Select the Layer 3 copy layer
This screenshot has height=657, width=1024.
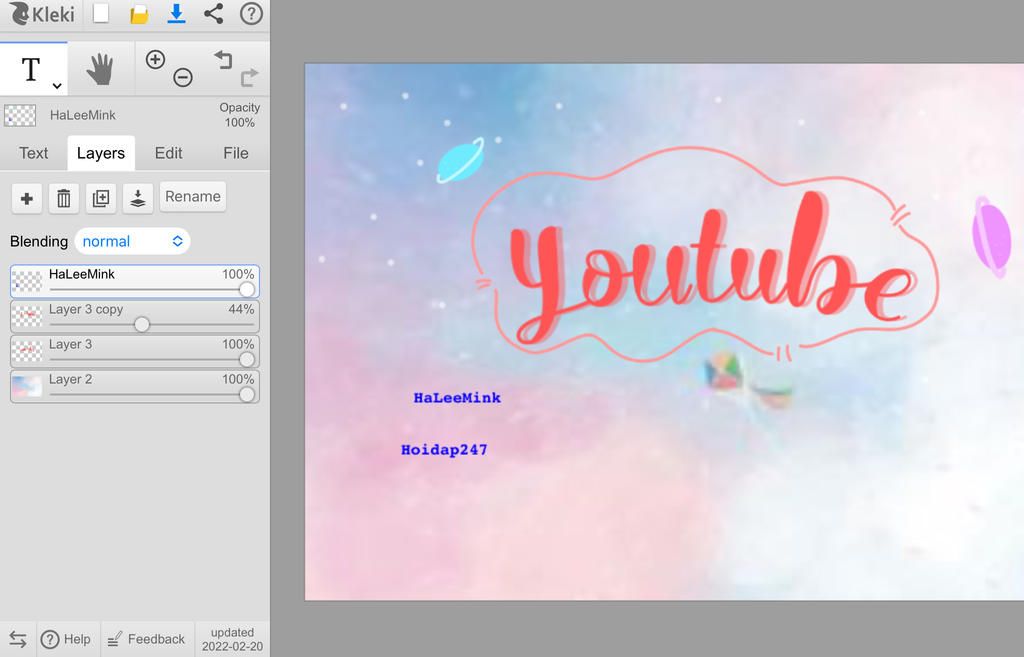pos(135,317)
